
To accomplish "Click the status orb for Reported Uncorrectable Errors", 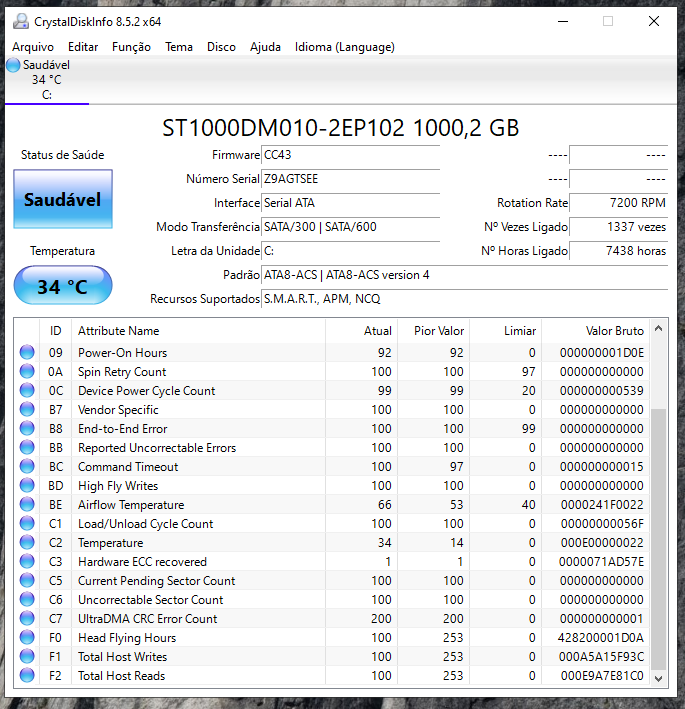I will coord(27,447).
